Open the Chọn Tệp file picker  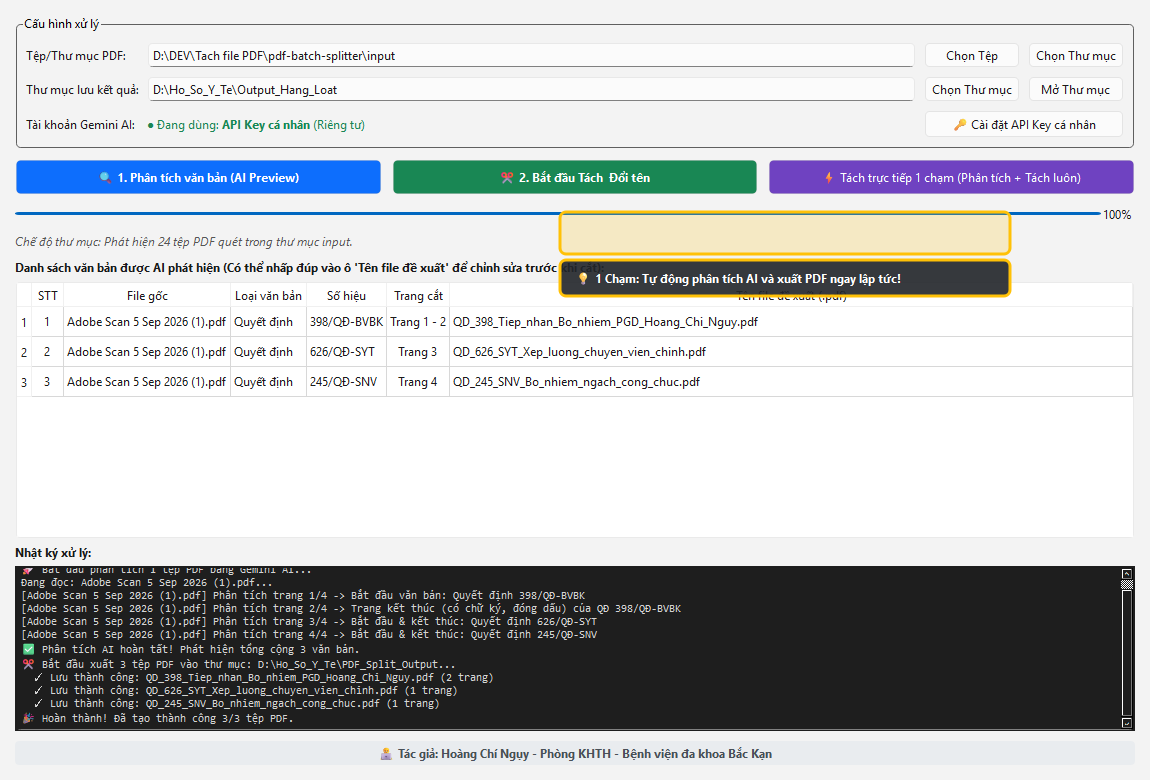click(972, 56)
